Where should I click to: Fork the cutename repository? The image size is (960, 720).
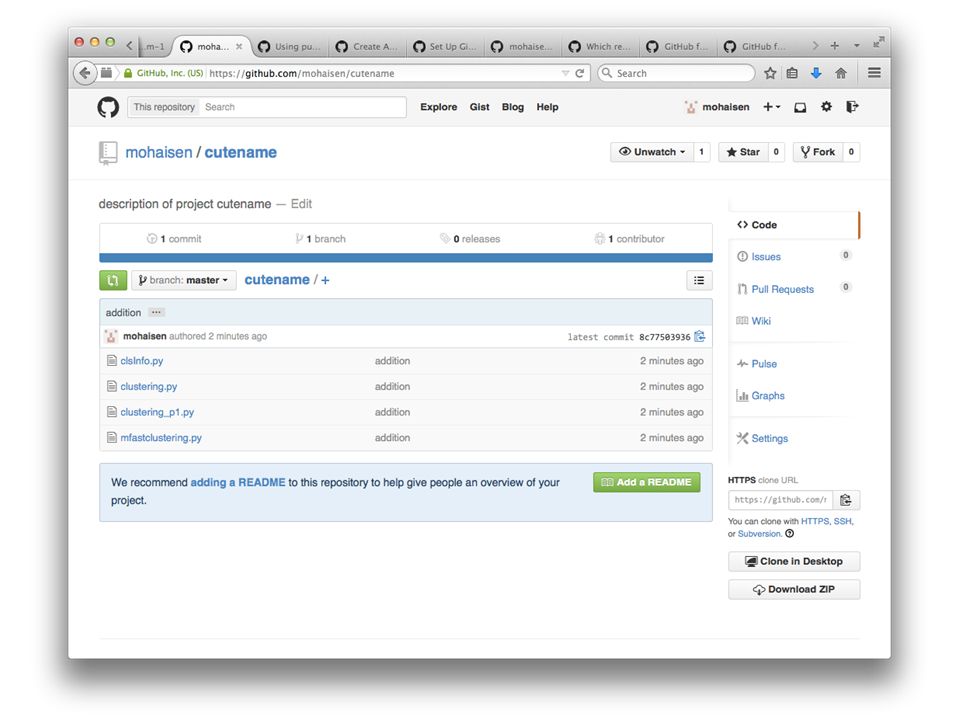pyautogui.click(x=818, y=152)
